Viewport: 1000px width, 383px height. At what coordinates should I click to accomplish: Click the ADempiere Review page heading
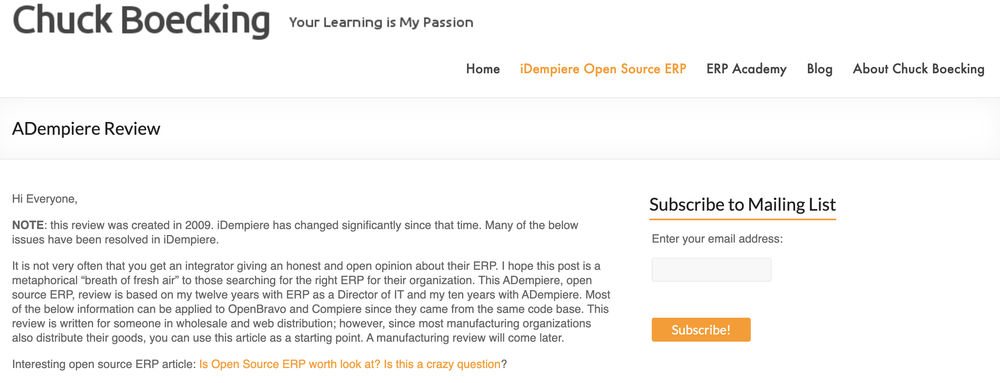point(86,129)
